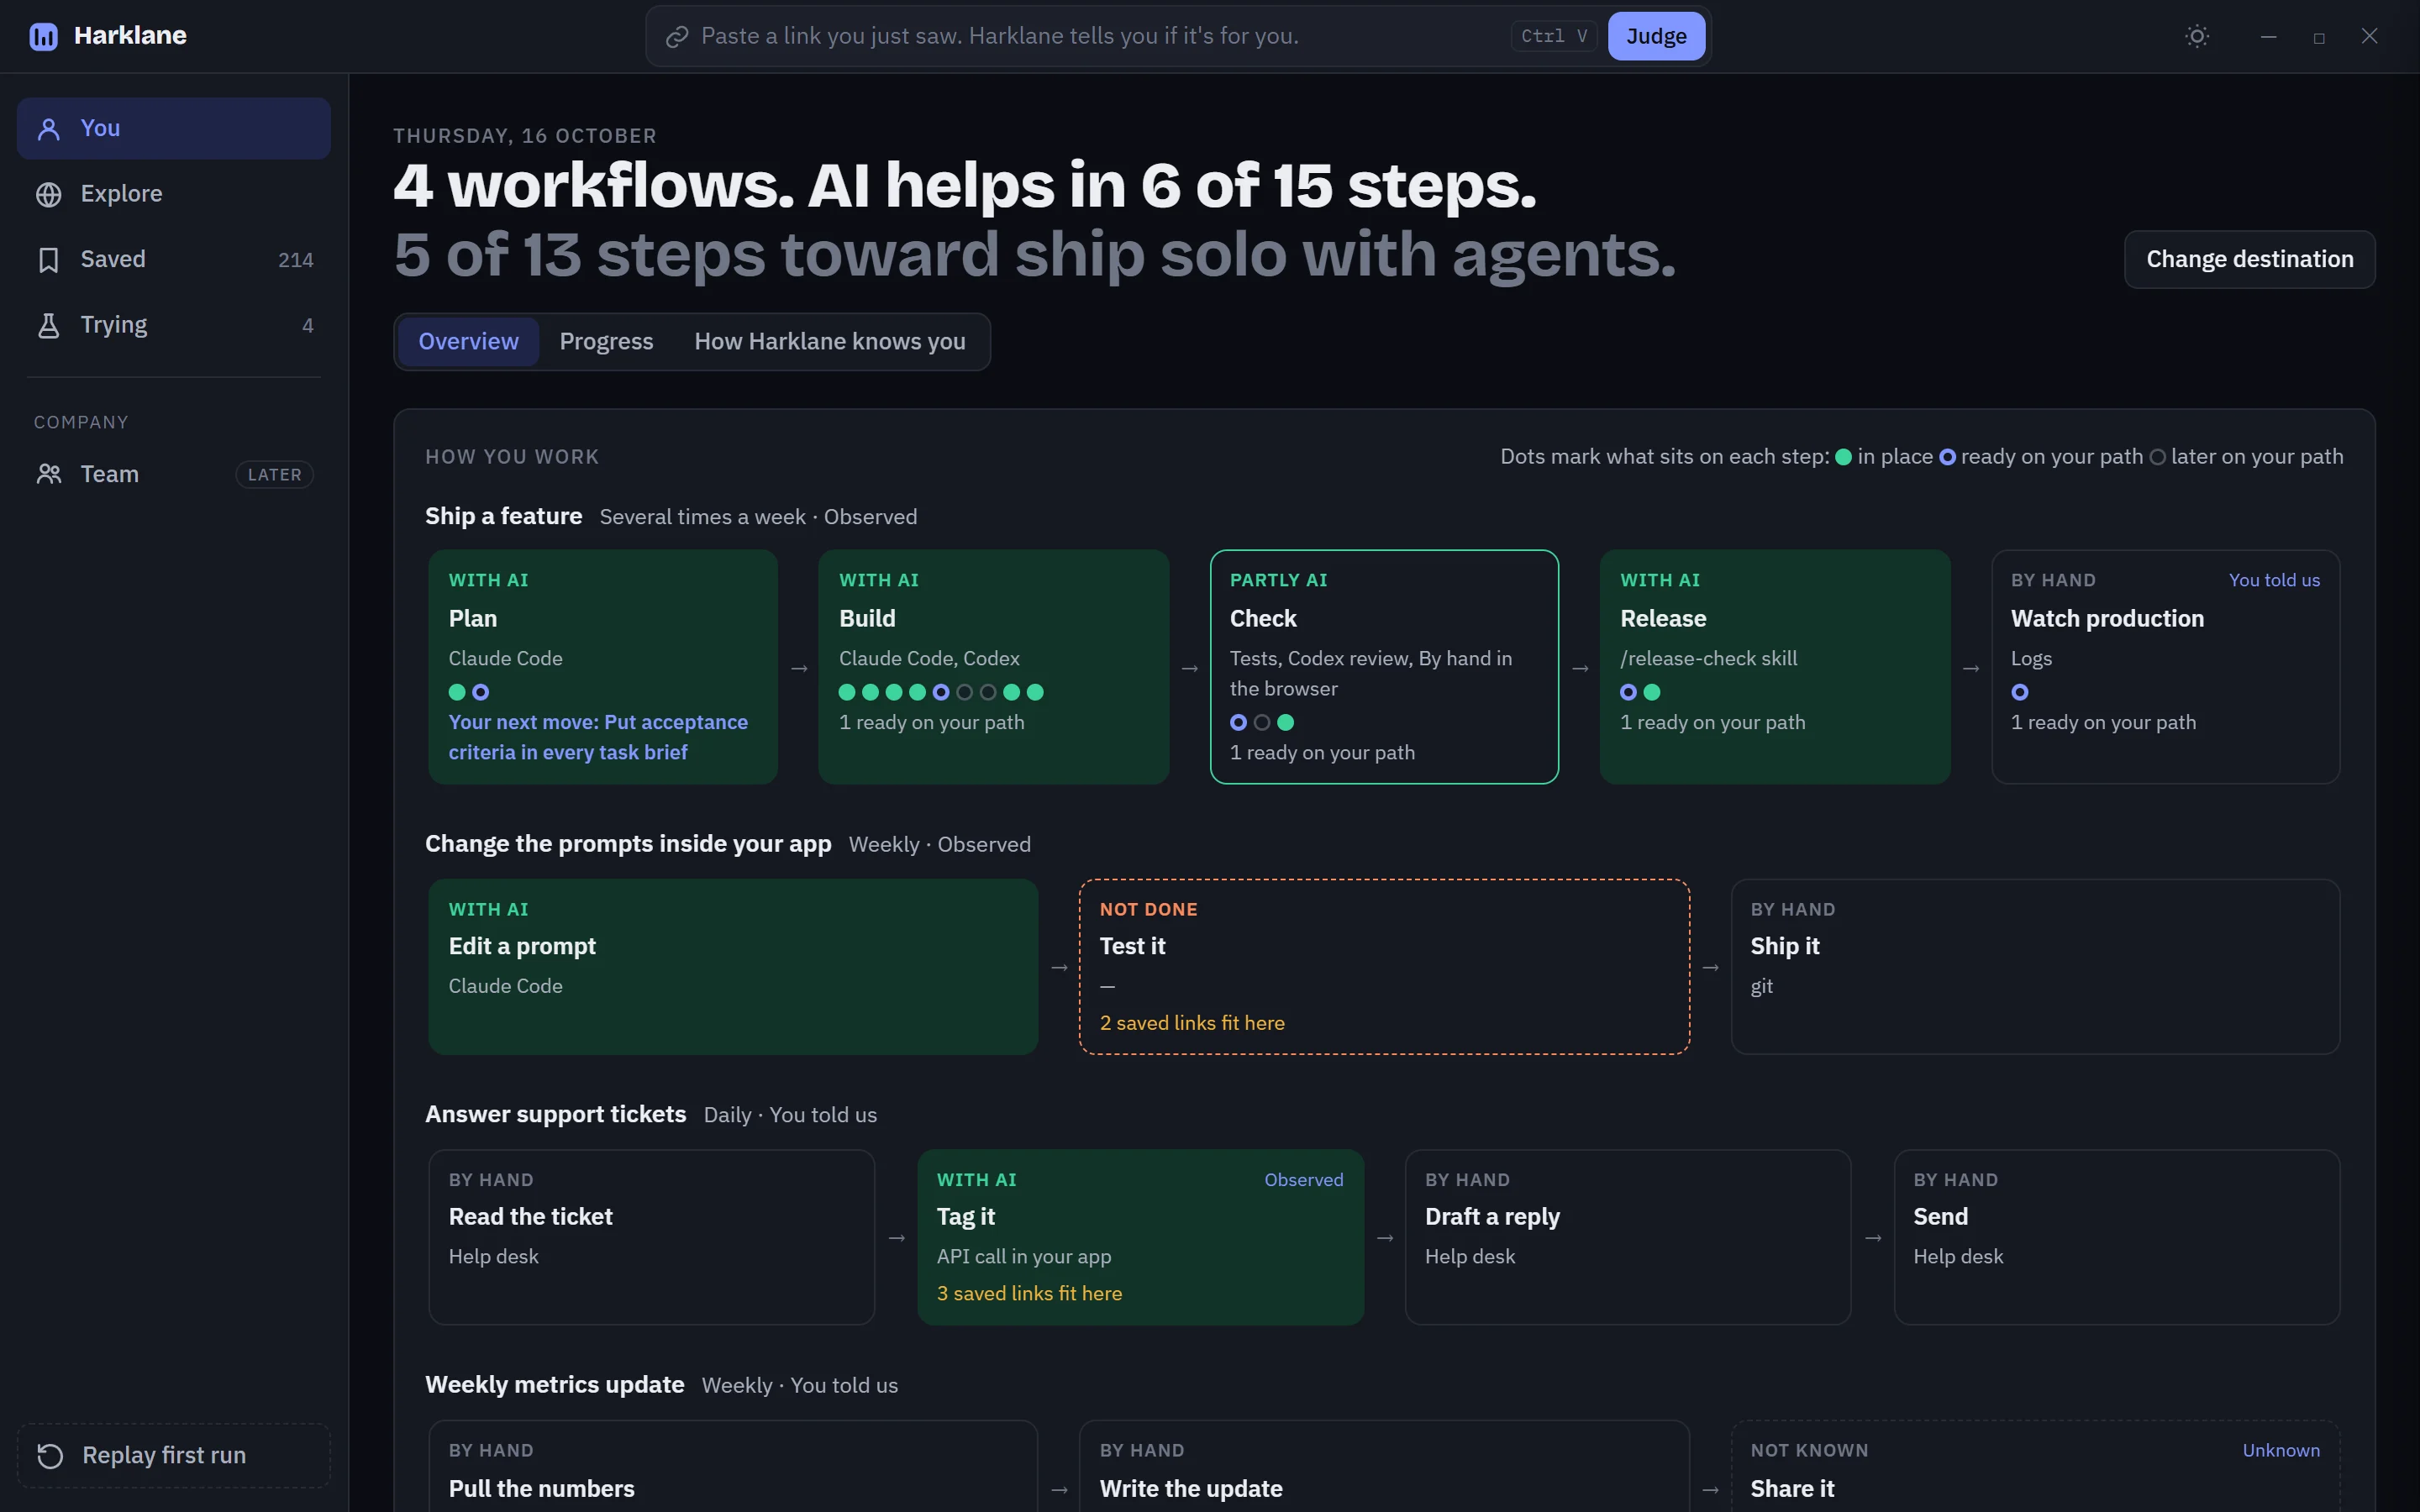Click the Harklane logo icon
The image size is (2420, 1512).
click(x=43, y=36)
